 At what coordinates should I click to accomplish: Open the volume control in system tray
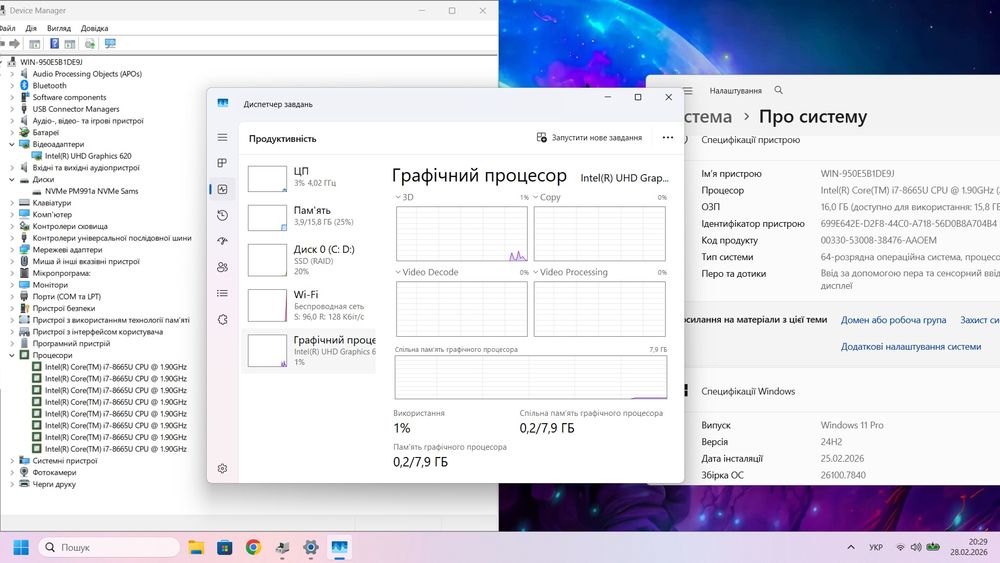tap(916, 547)
